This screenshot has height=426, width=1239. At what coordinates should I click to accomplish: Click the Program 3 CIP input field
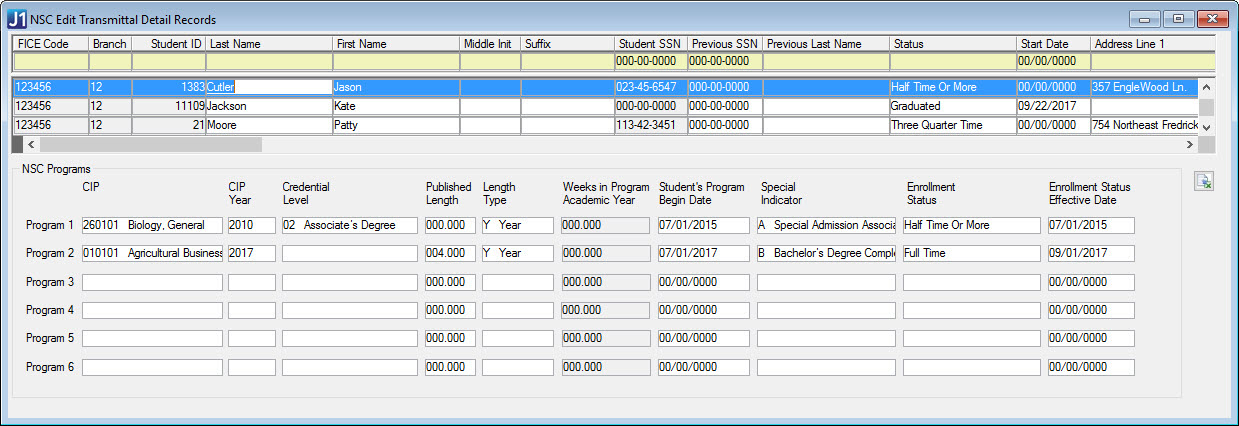pyautogui.click(x=152, y=283)
